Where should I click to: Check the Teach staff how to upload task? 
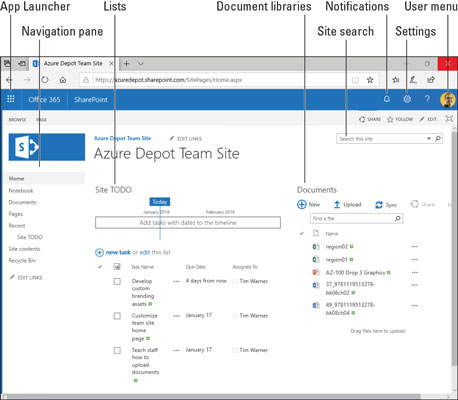117,350
